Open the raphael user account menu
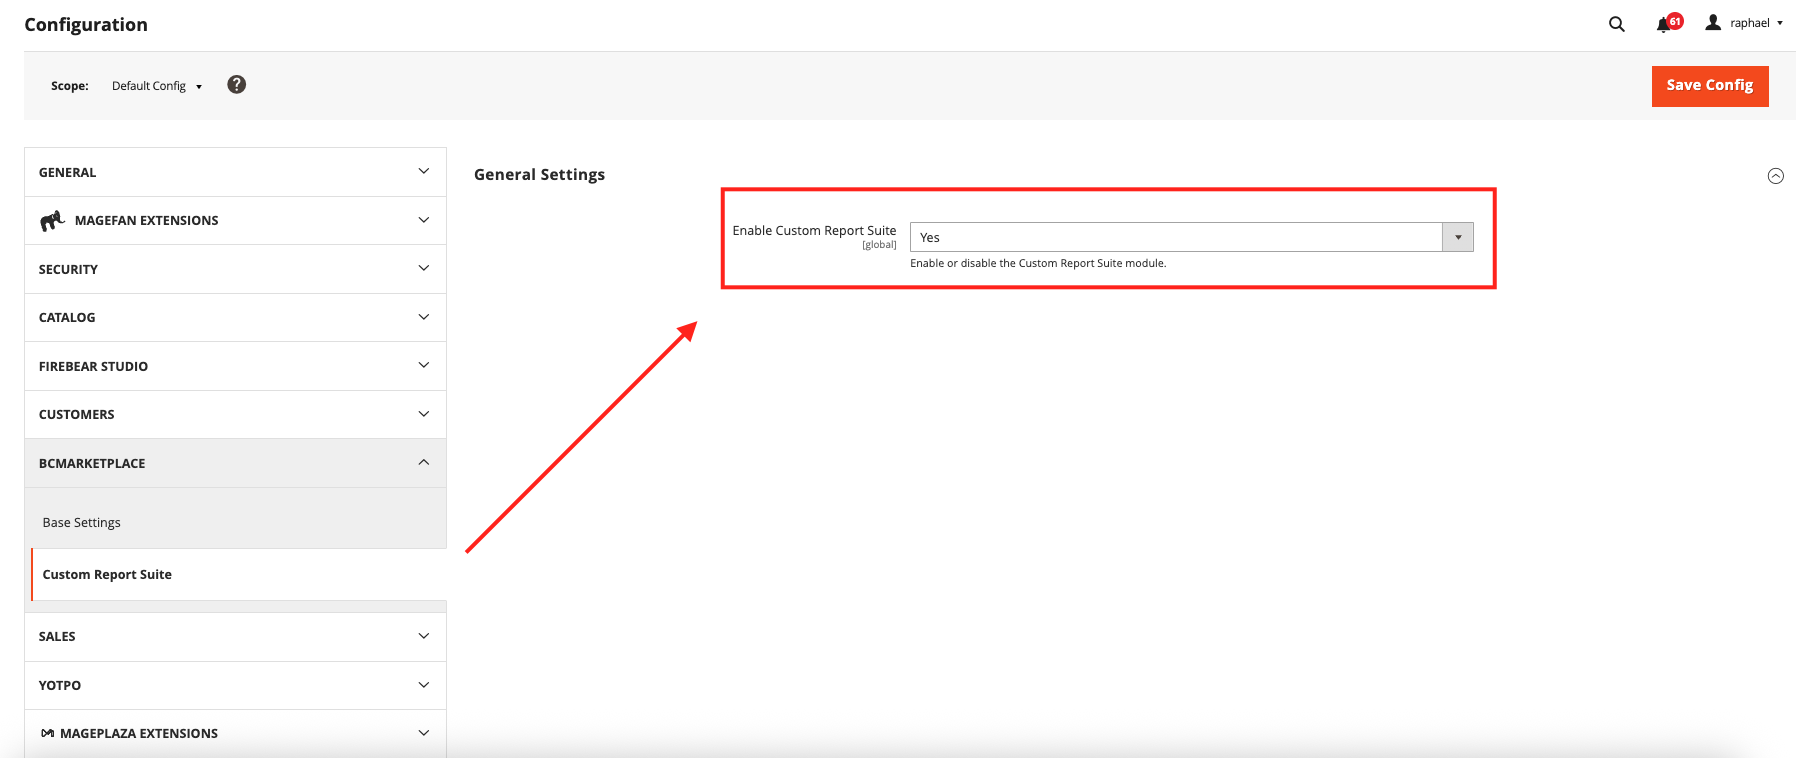 click(1745, 23)
